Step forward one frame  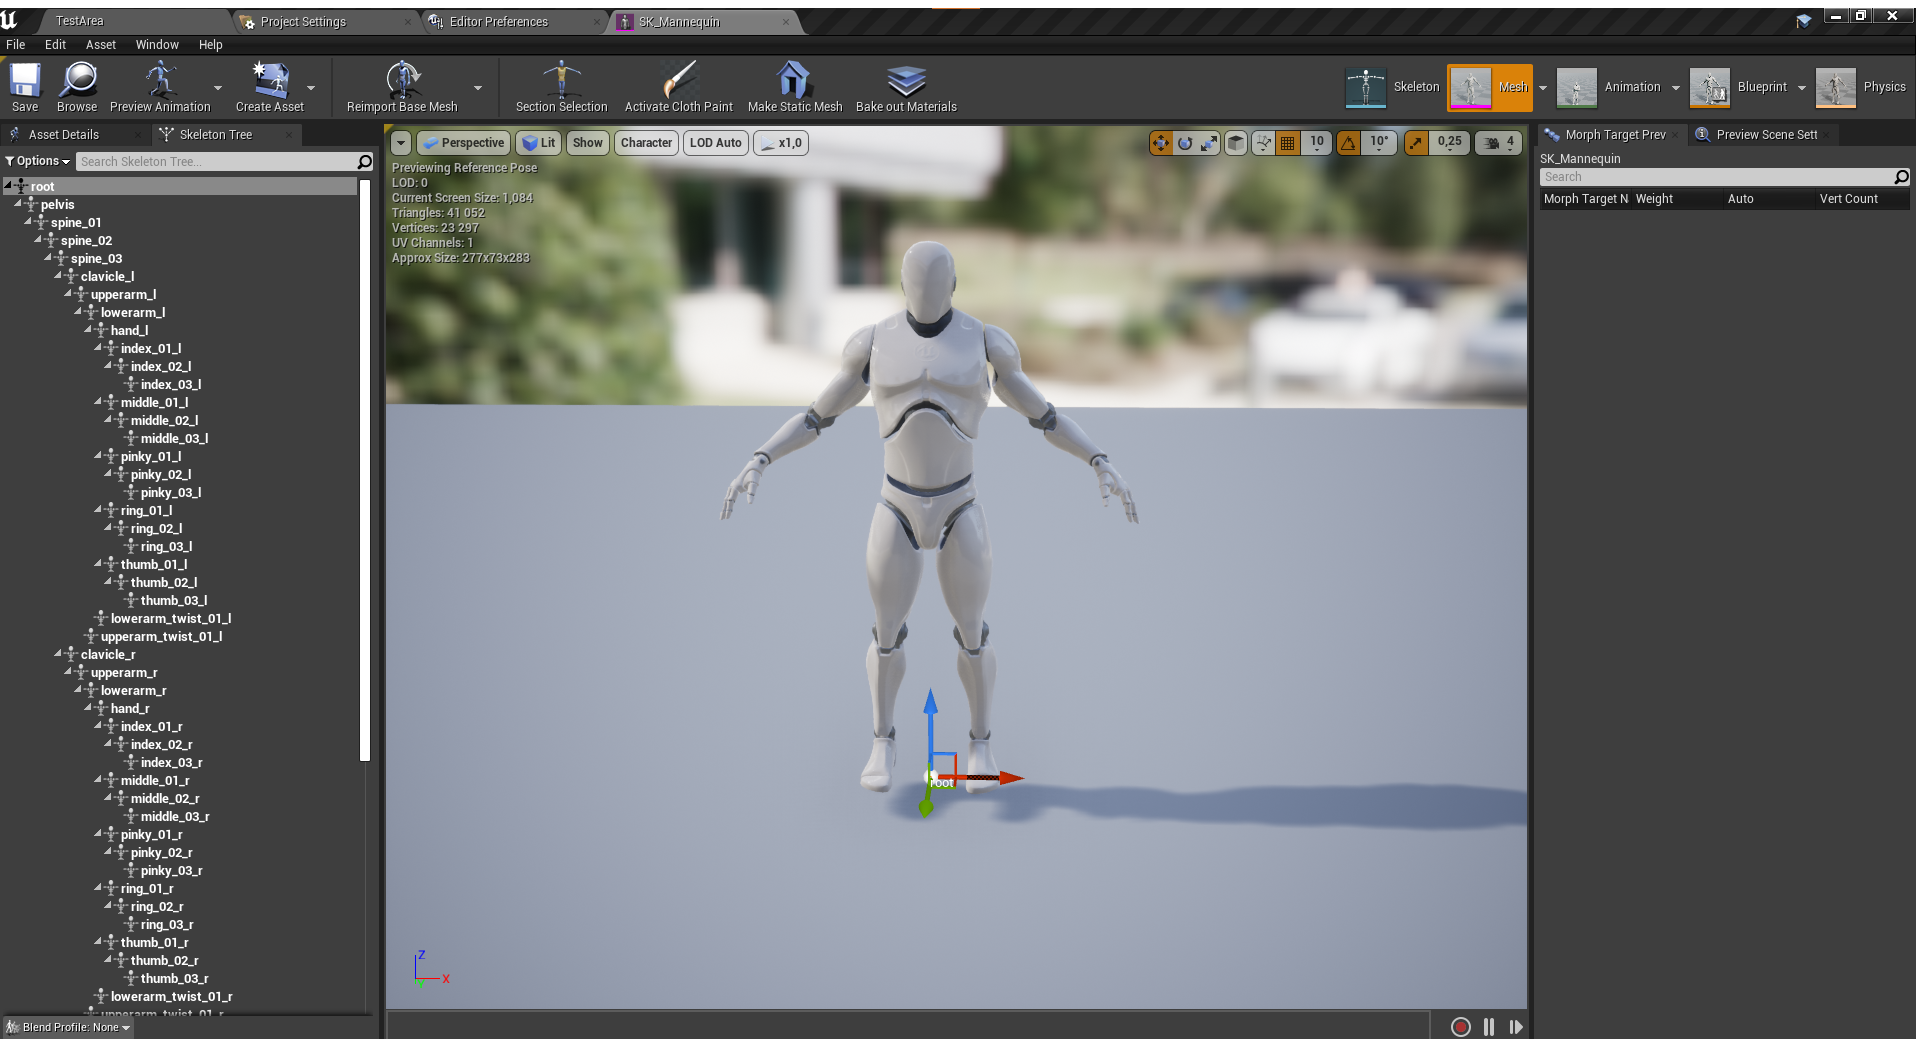coord(1516,1027)
